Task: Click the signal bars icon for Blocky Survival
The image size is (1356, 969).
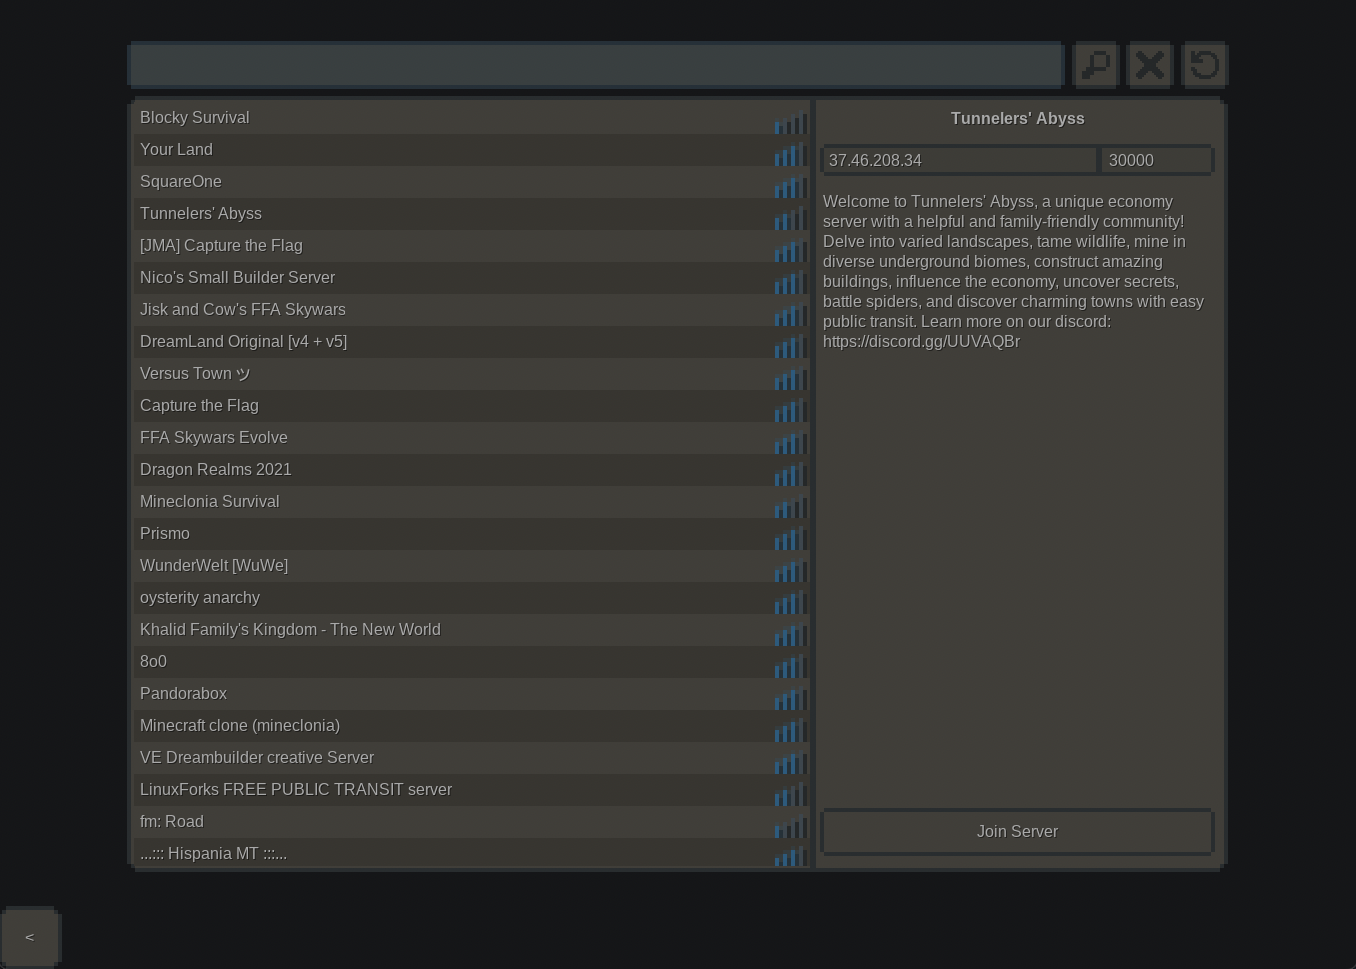Action: tap(789, 123)
